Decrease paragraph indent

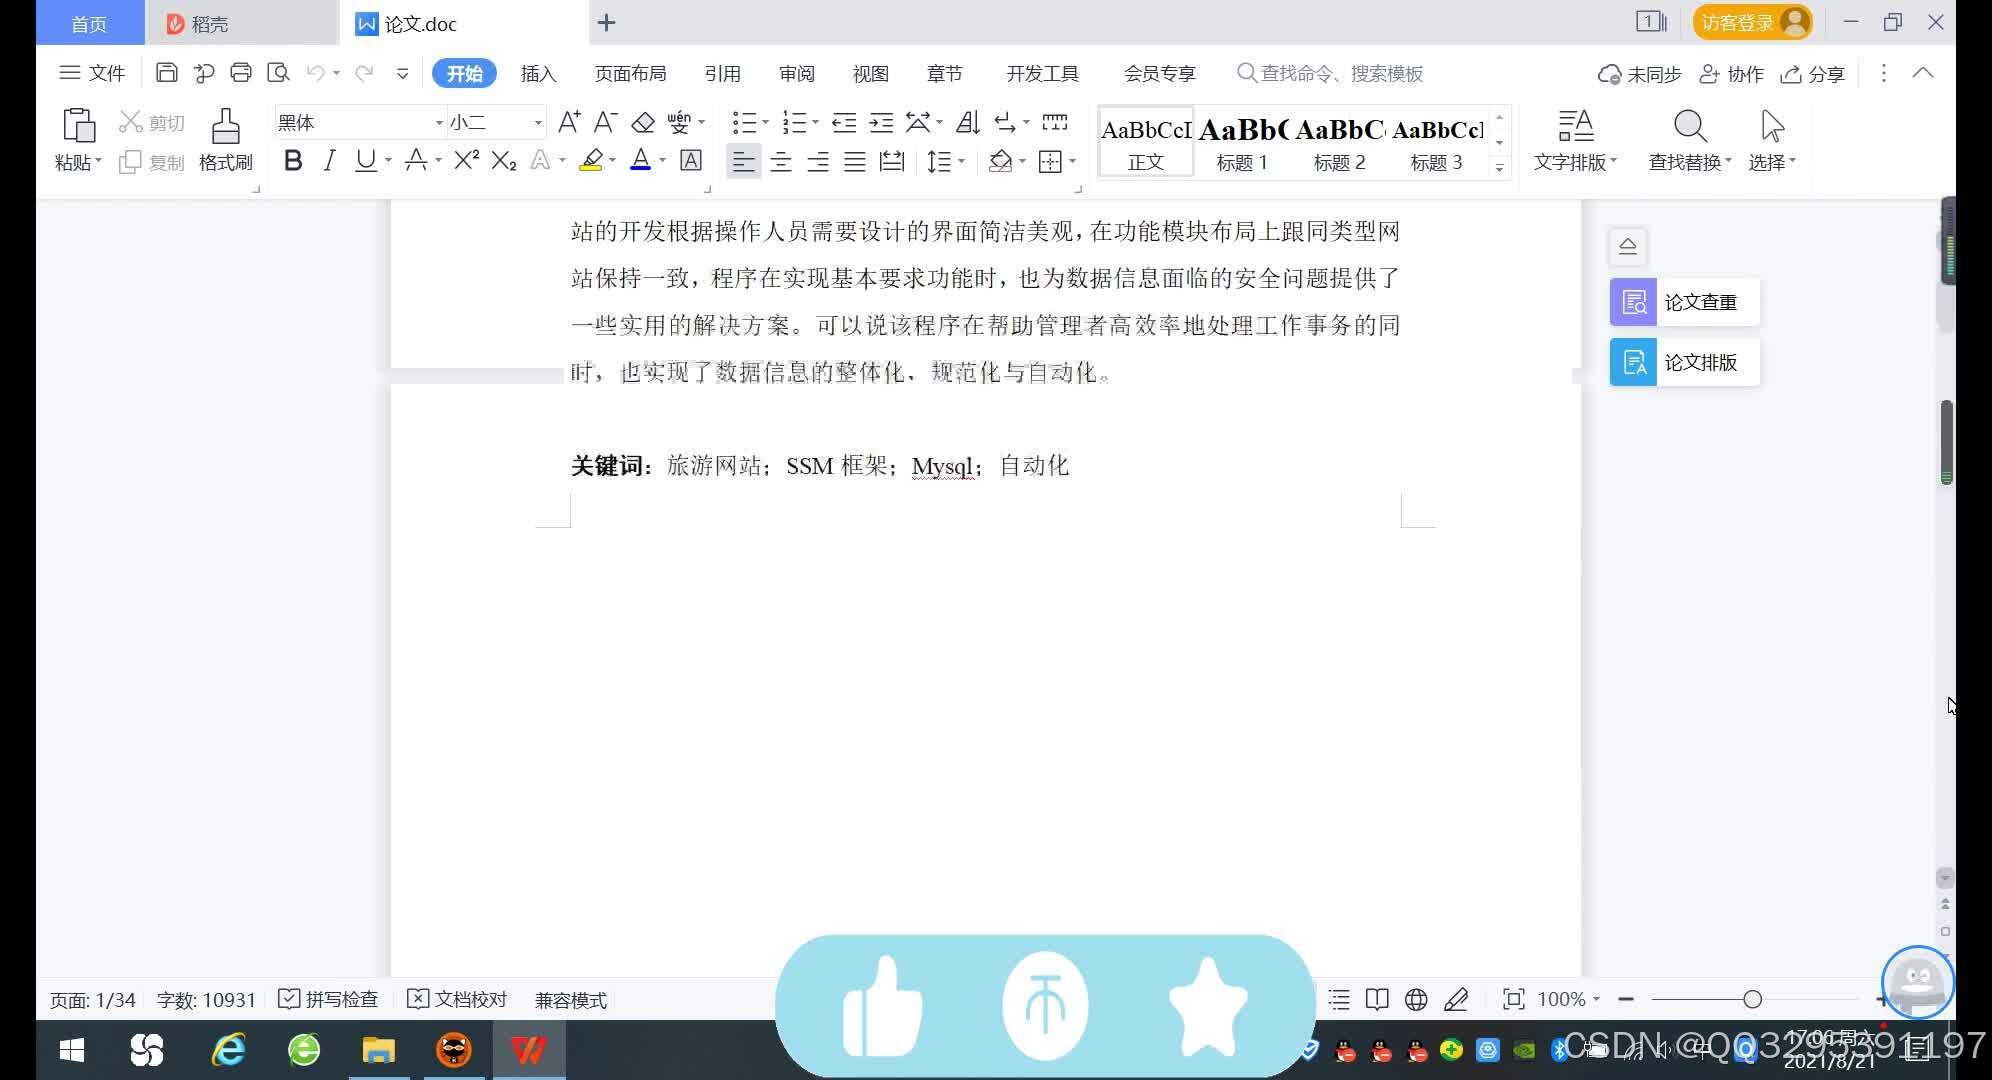coord(844,122)
